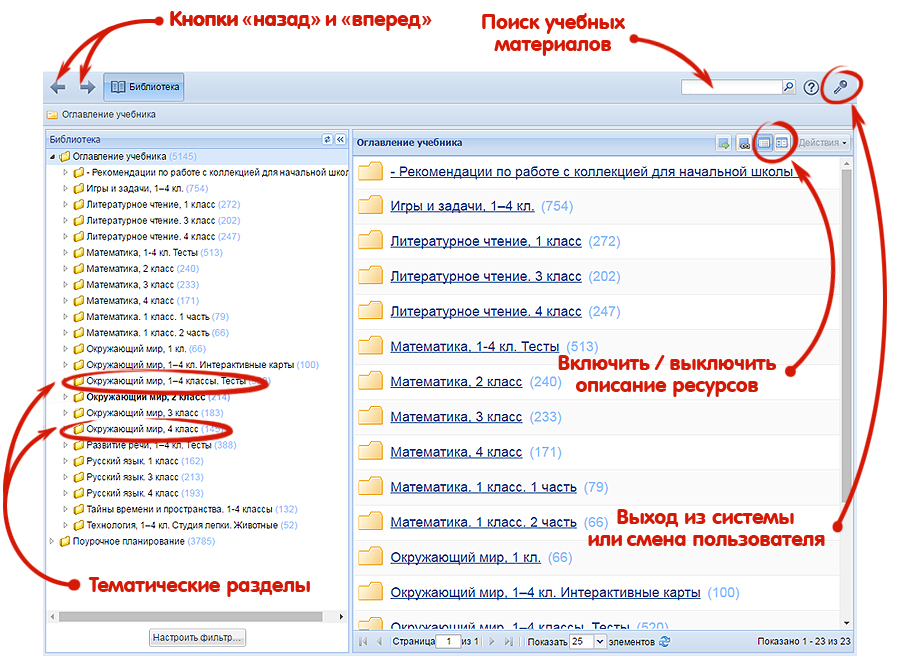Click the forward navigation arrow

point(88,88)
